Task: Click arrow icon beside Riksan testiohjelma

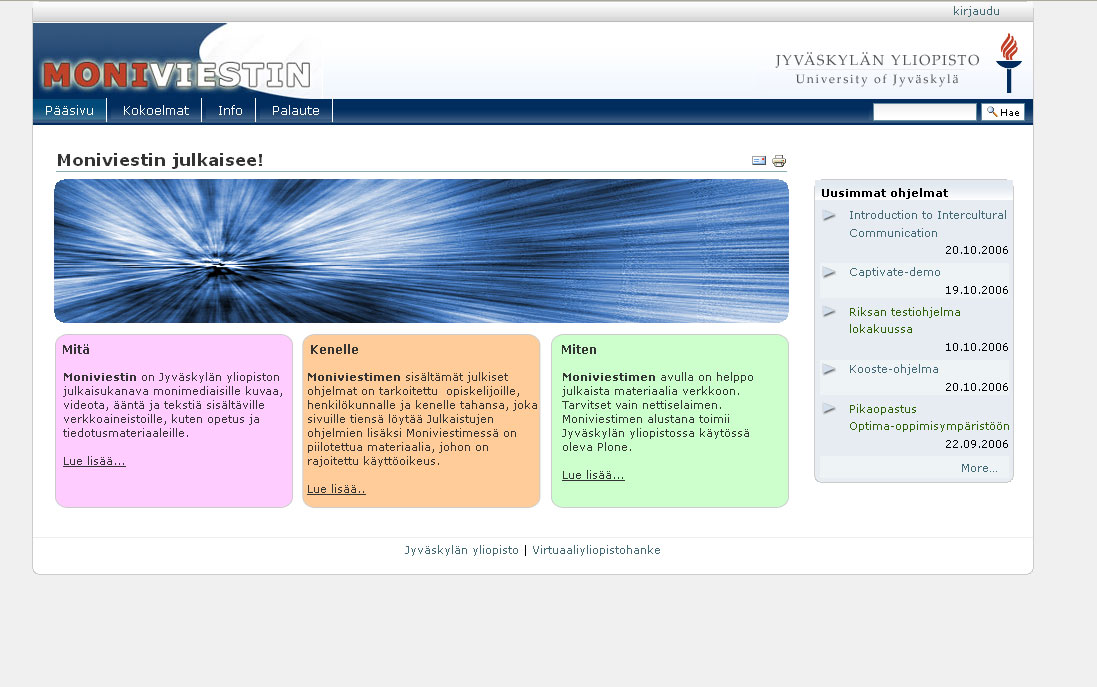Action: tap(829, 312)
